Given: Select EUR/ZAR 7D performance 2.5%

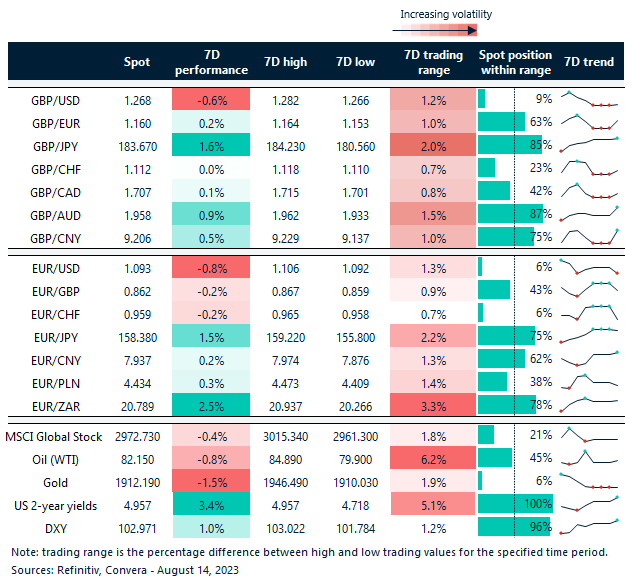Looking at the screenshot, I should click(x=211, y=405).
